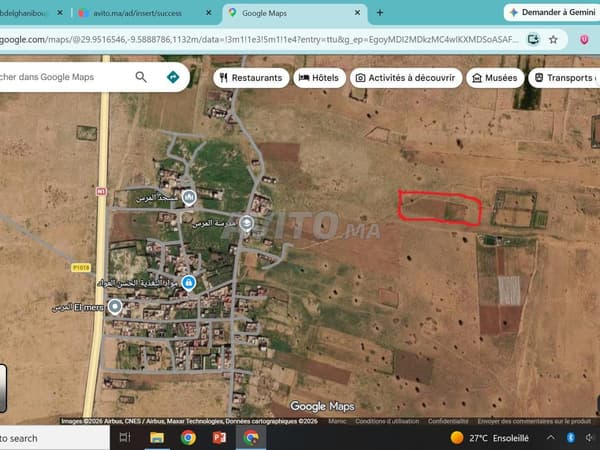Image resolution: width=600 pixels, height=450 pixels.
Task: Click the Bluetooth tray icon
Action: [x=571, y=437]
